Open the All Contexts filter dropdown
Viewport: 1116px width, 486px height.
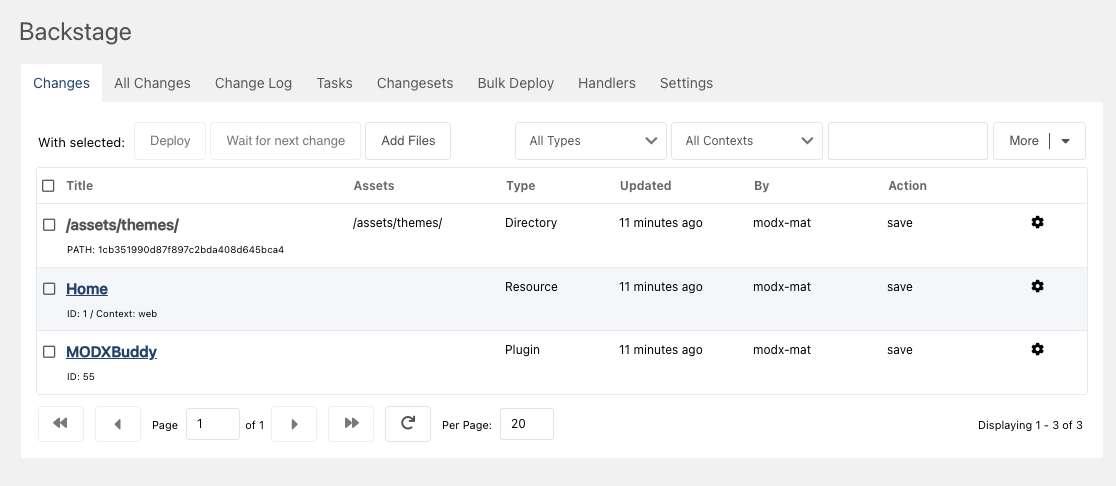(x=747, y=141)
